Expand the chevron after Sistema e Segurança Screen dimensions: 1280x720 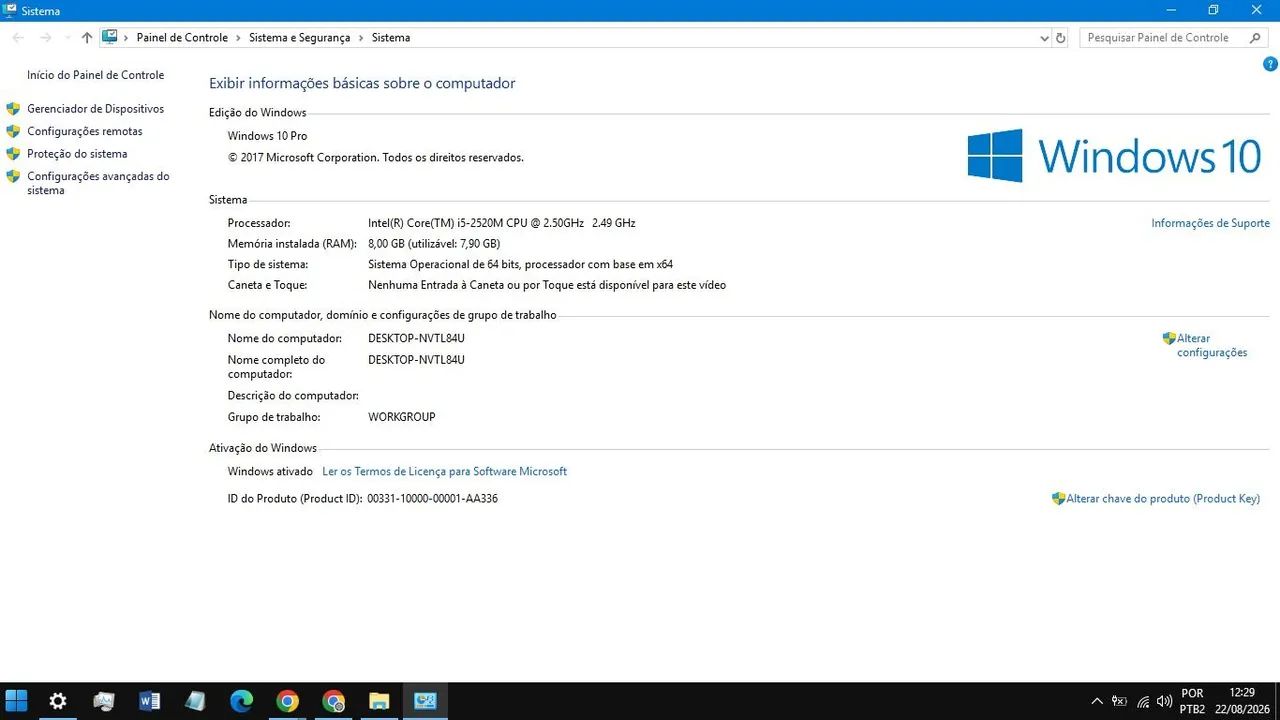(x=361, y=37)
